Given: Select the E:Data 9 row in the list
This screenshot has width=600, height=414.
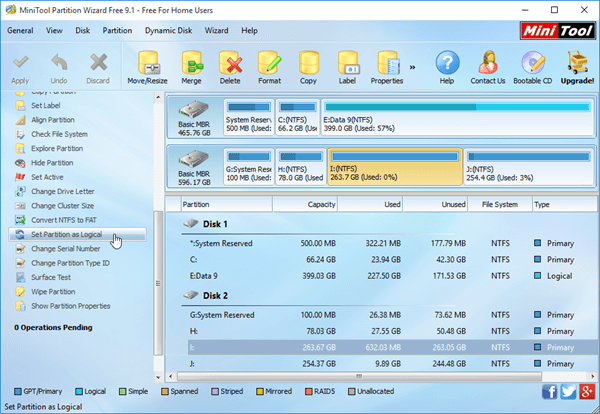Looking at the screenshot, I should [x=381, y=276].
